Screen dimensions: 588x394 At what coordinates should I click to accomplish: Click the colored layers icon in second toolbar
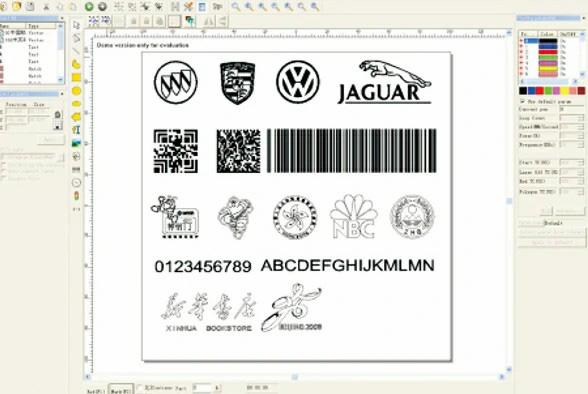pyautogui.click(x=190, y=21)
